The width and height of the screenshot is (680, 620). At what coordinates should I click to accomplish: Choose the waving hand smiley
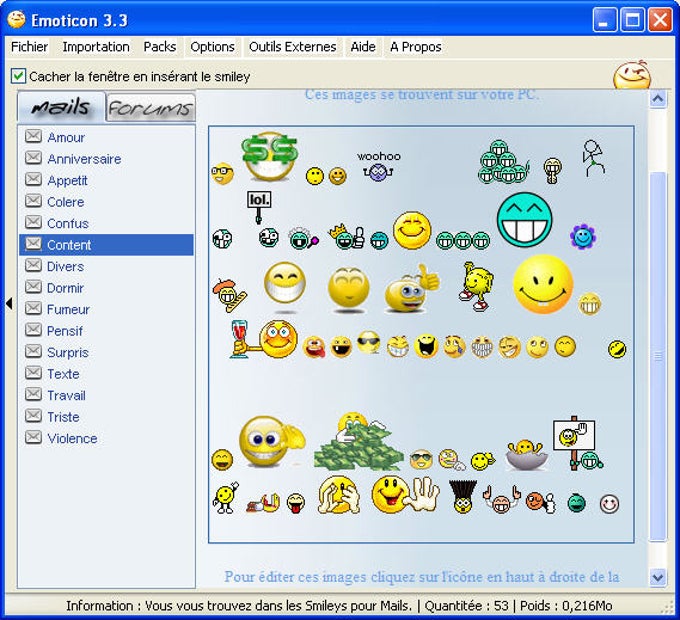click(x=405, y=494)
